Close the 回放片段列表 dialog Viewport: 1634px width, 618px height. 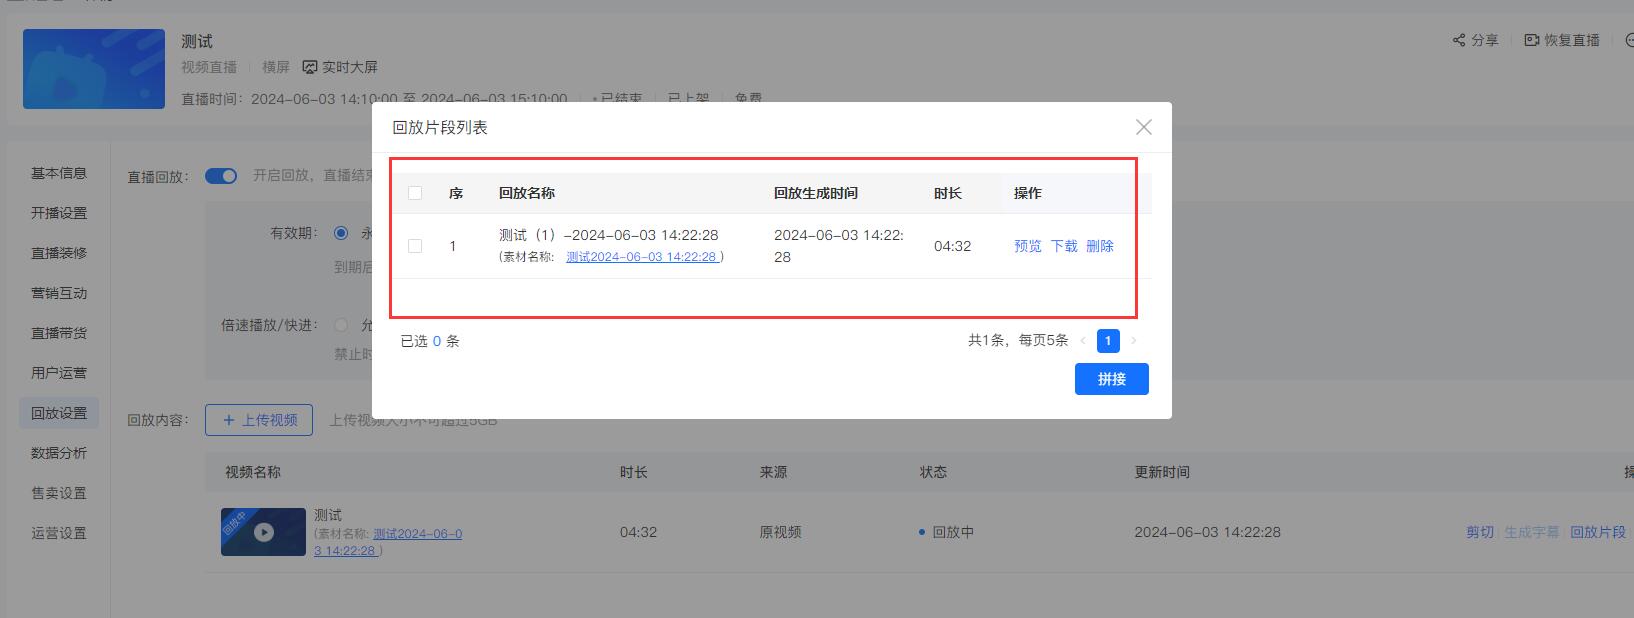pos(1144,127)
